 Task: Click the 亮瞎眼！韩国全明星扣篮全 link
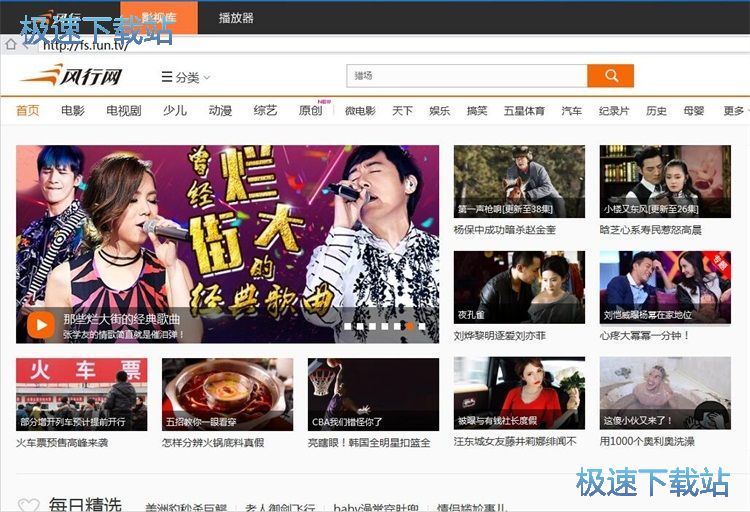pos(369,443)
